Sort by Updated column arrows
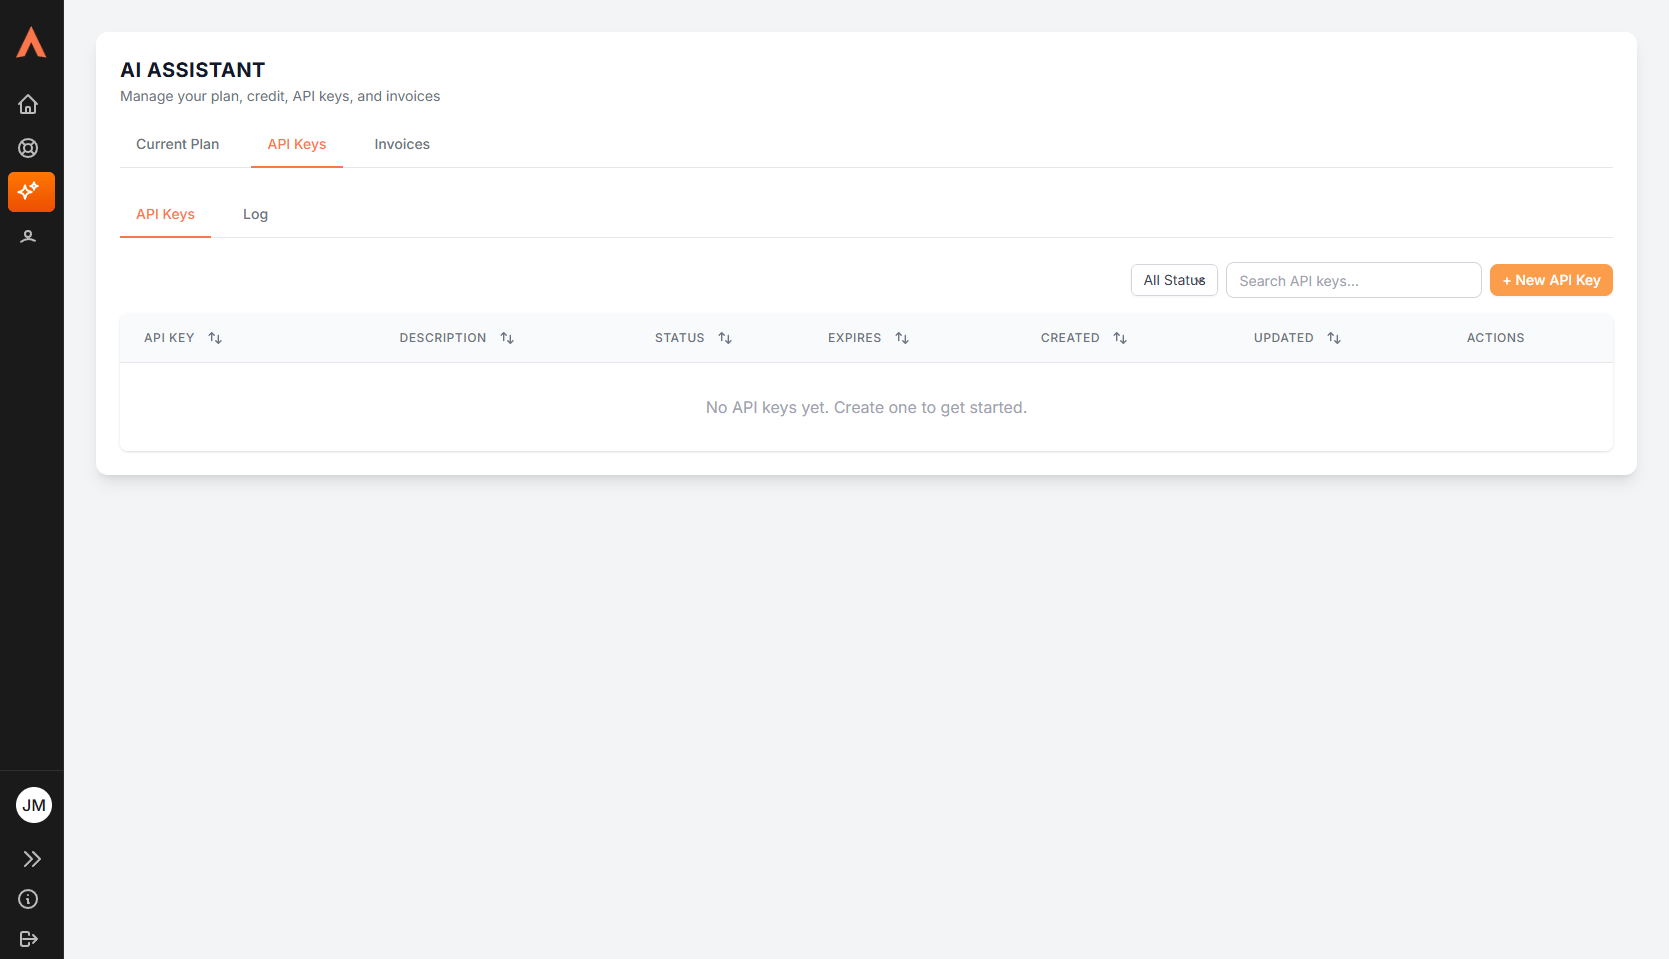Image resolution: width=1669 pixels, height=959 pixels. 1334,338
